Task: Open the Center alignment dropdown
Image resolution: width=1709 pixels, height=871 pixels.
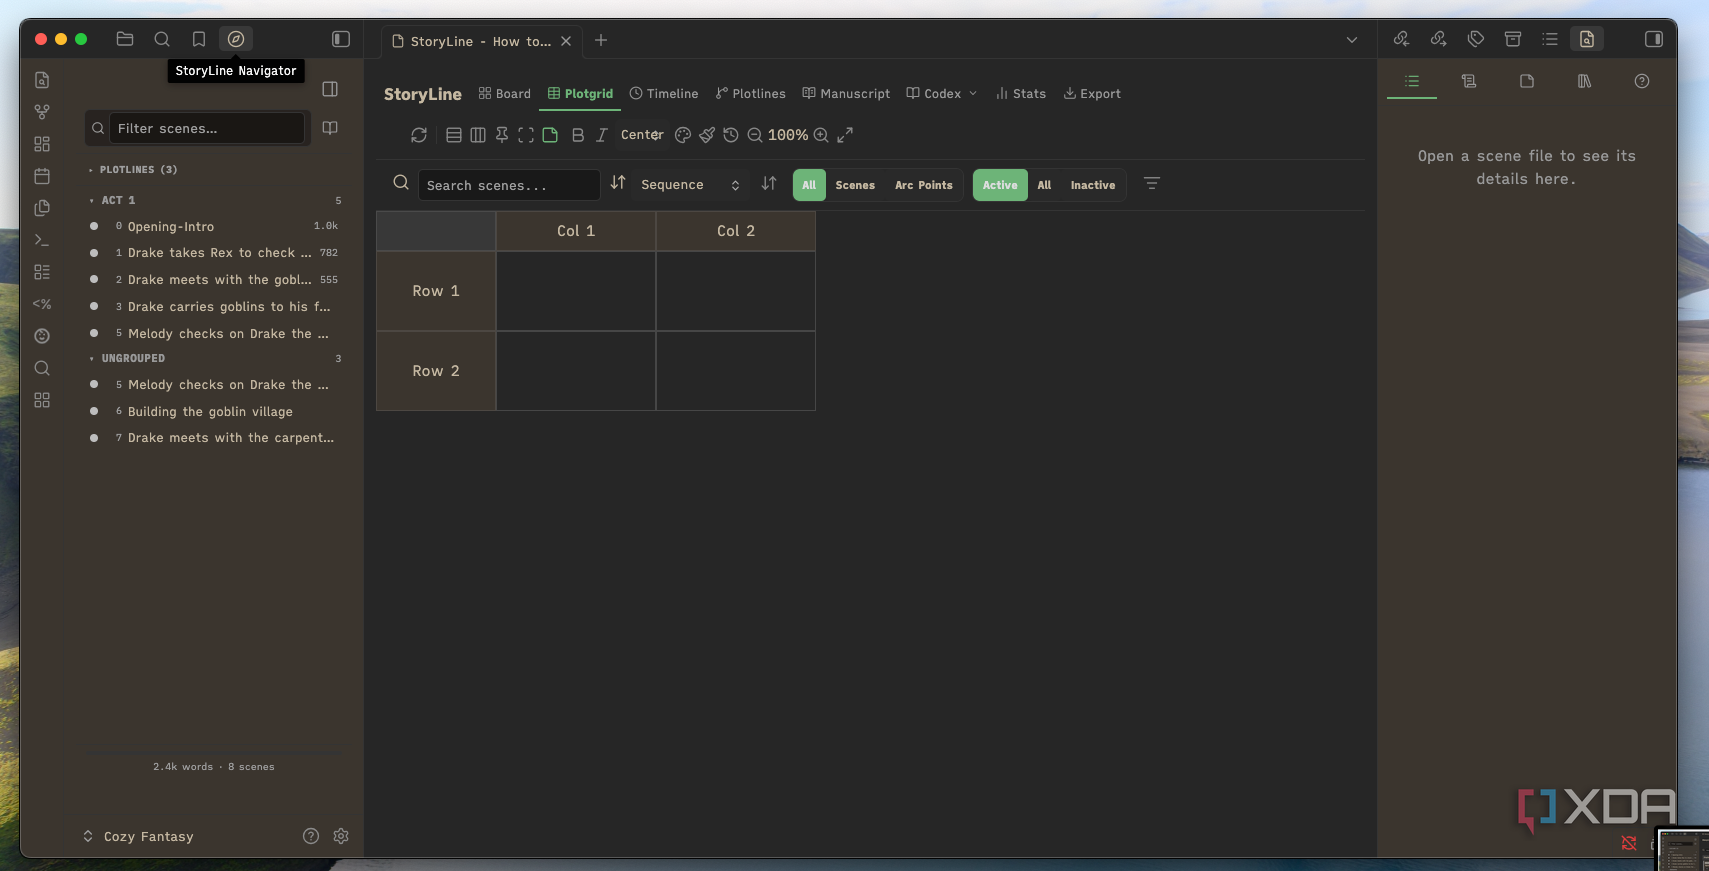Action: [x=642, y=135]
